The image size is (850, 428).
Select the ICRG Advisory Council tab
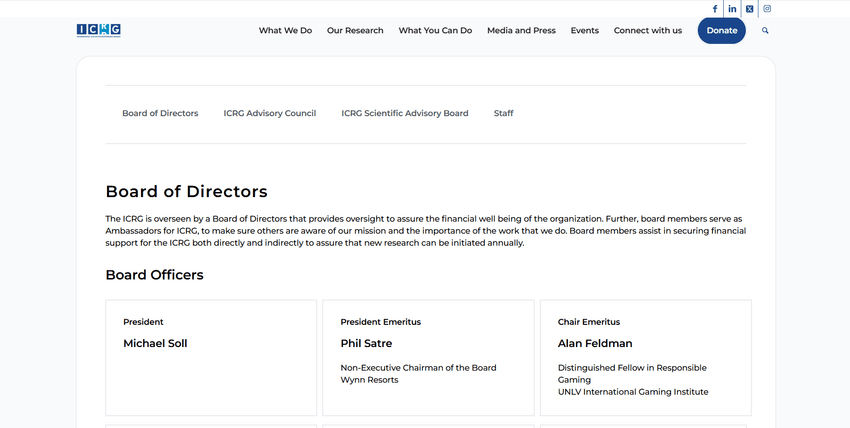pos(269,113)
